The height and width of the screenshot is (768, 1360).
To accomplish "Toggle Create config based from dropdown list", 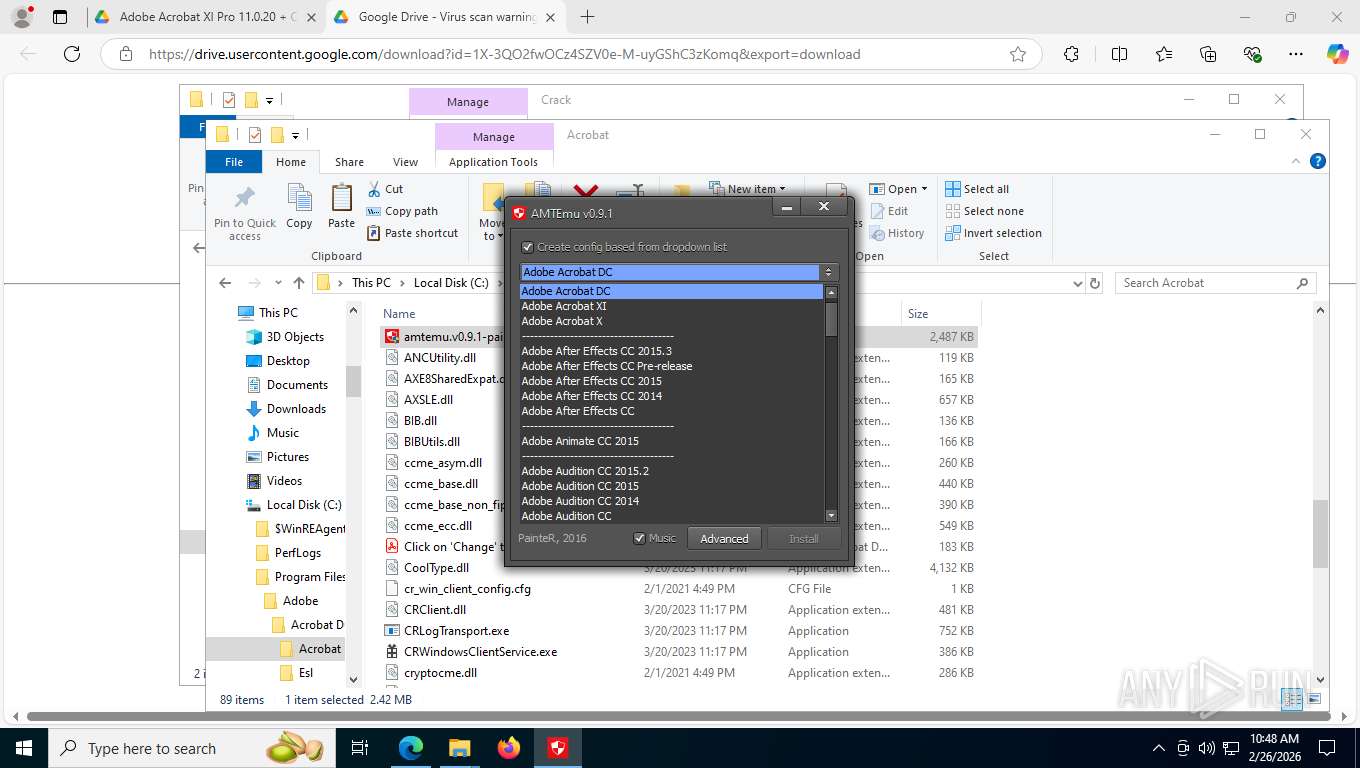I will tap(528, 247).
